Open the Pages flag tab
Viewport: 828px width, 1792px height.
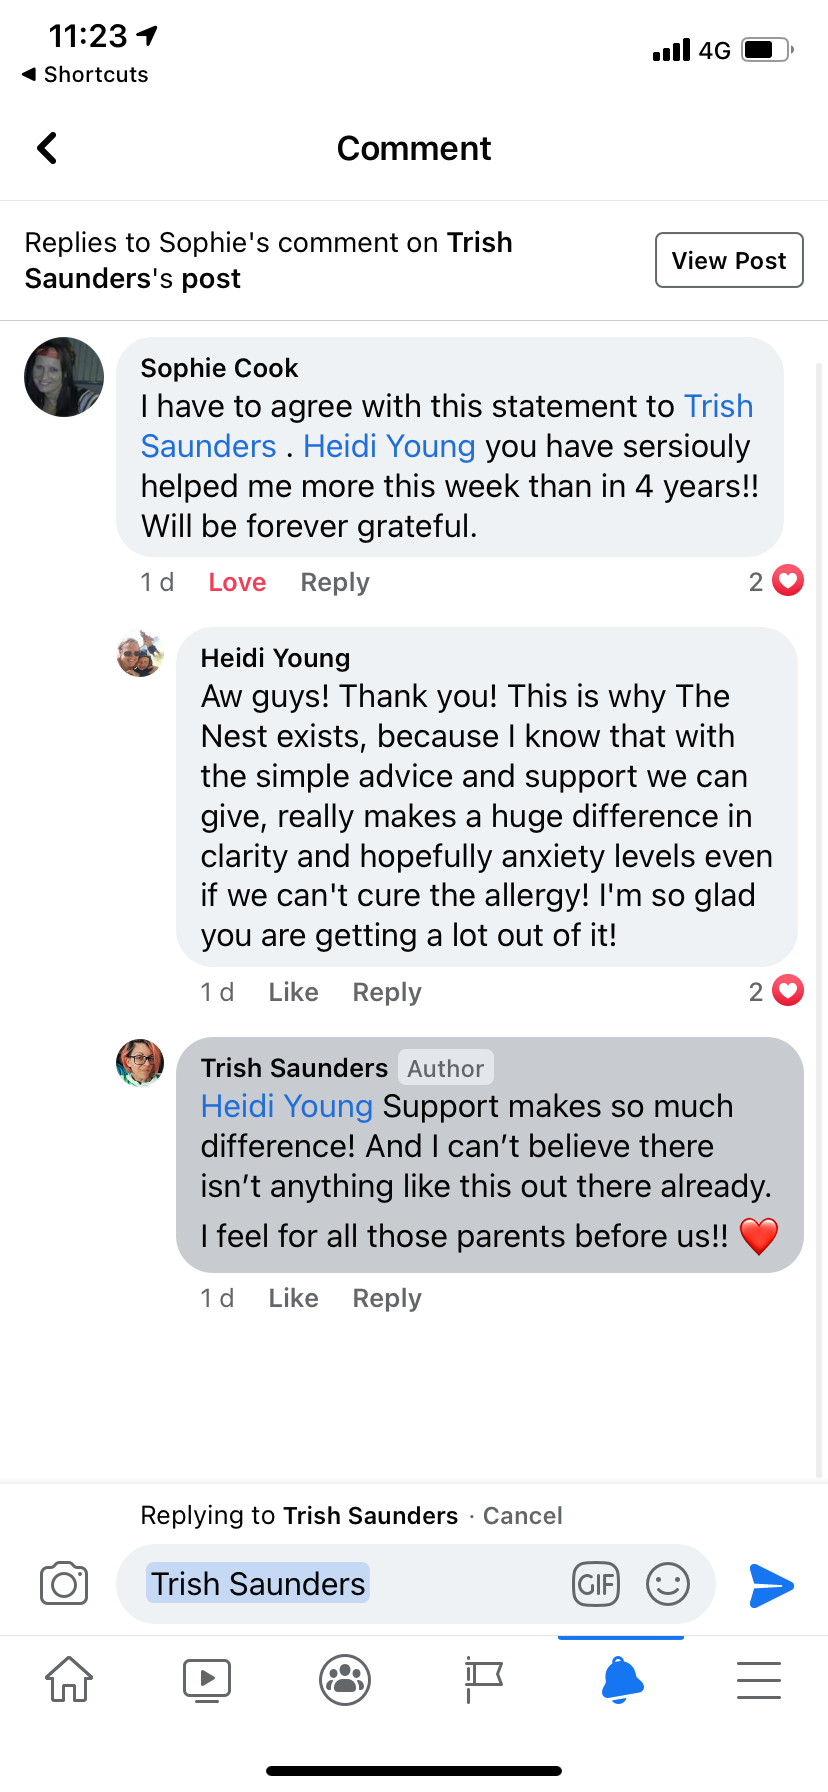483,1679
